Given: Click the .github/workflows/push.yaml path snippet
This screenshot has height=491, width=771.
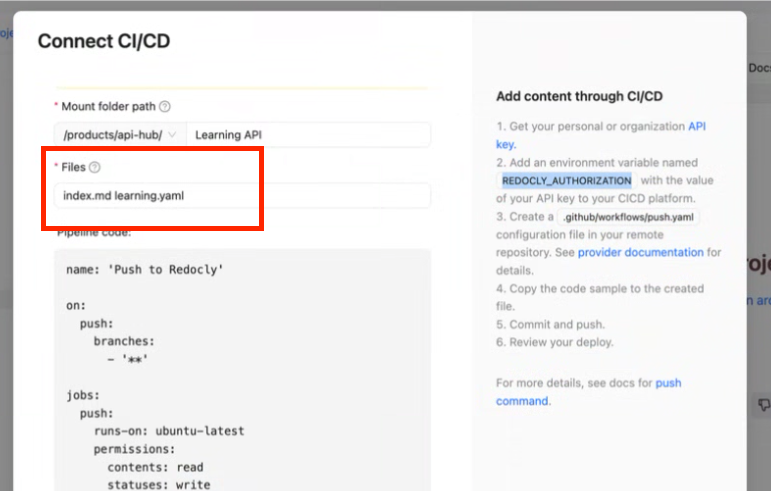Looking at the screenshot, I should (x=629, y=217).
